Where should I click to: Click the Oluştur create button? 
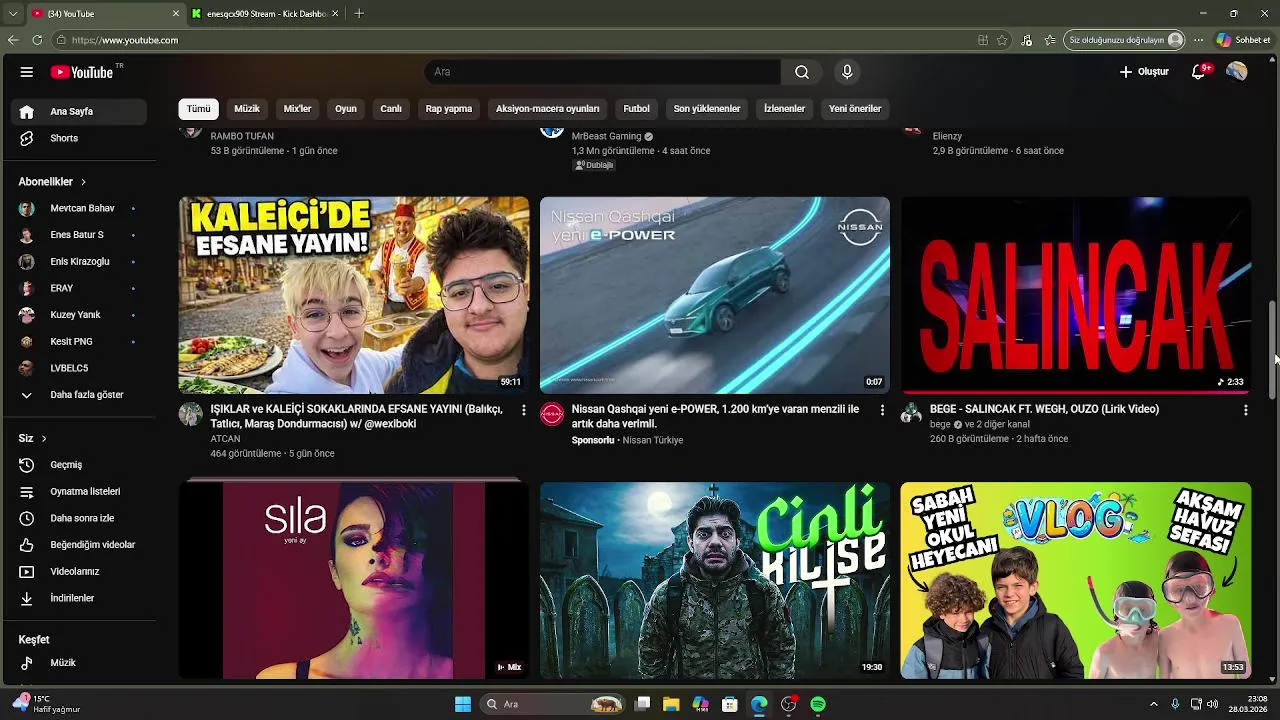(x=1144, y=72)
